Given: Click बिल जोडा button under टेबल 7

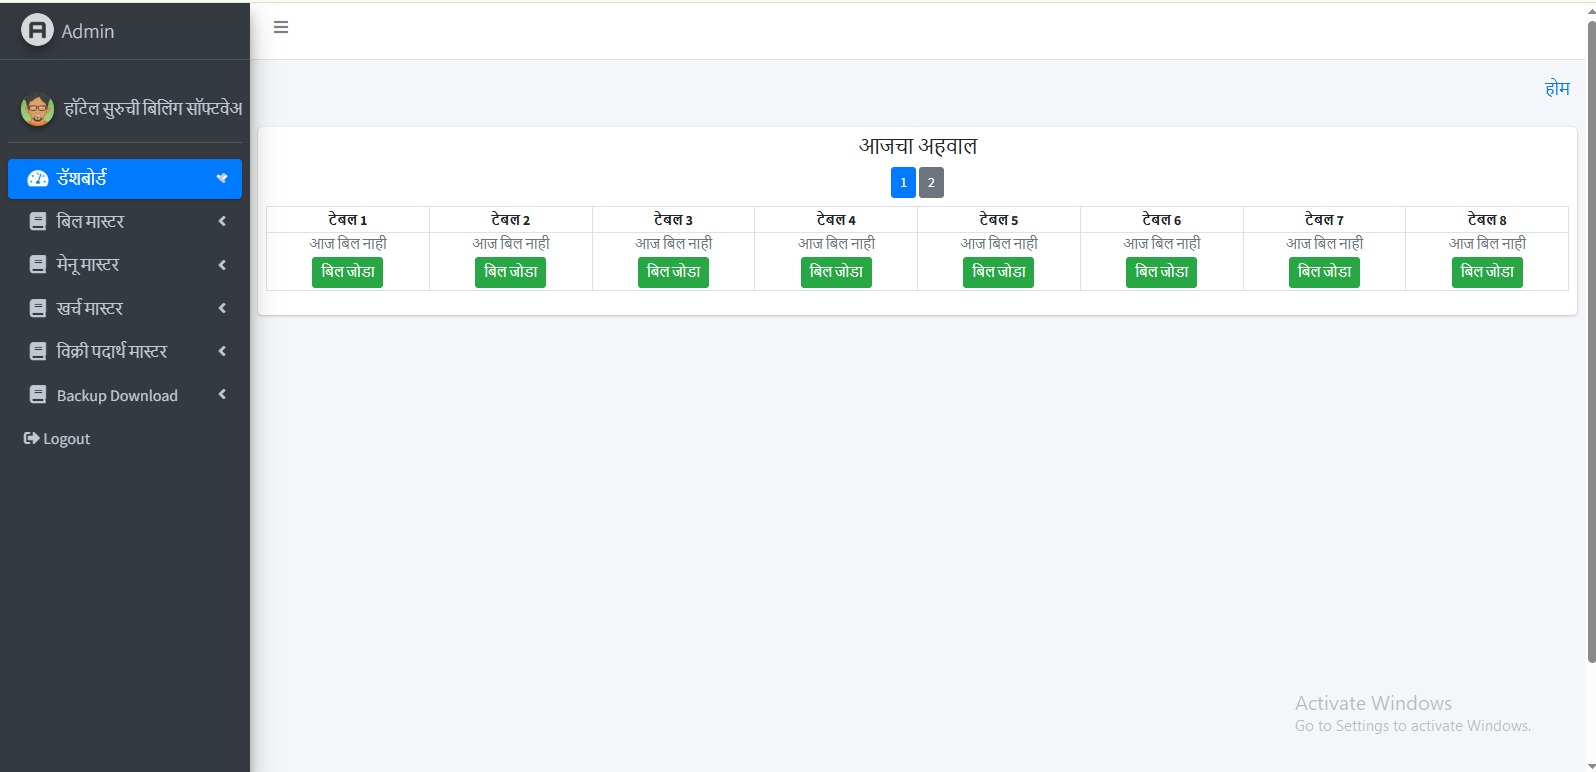Looking at the screenshot, I should [x=1324, y=272].
